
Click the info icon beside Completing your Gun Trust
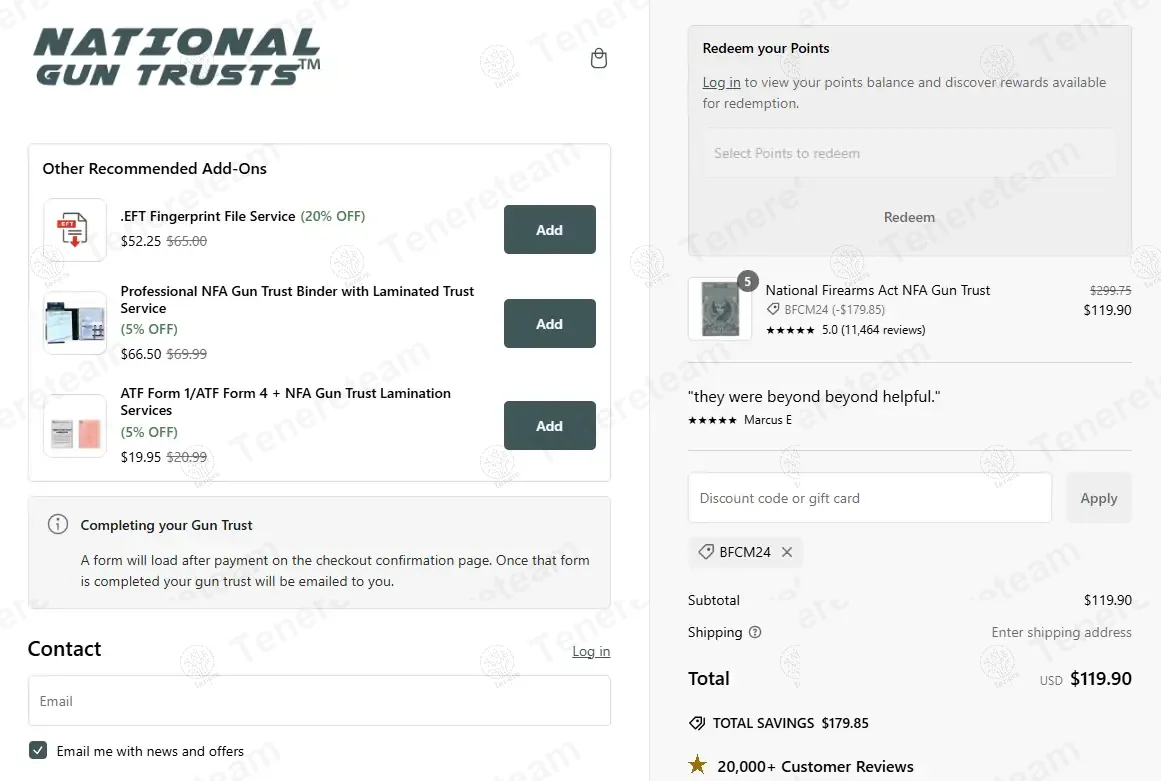tap(58, 524)
